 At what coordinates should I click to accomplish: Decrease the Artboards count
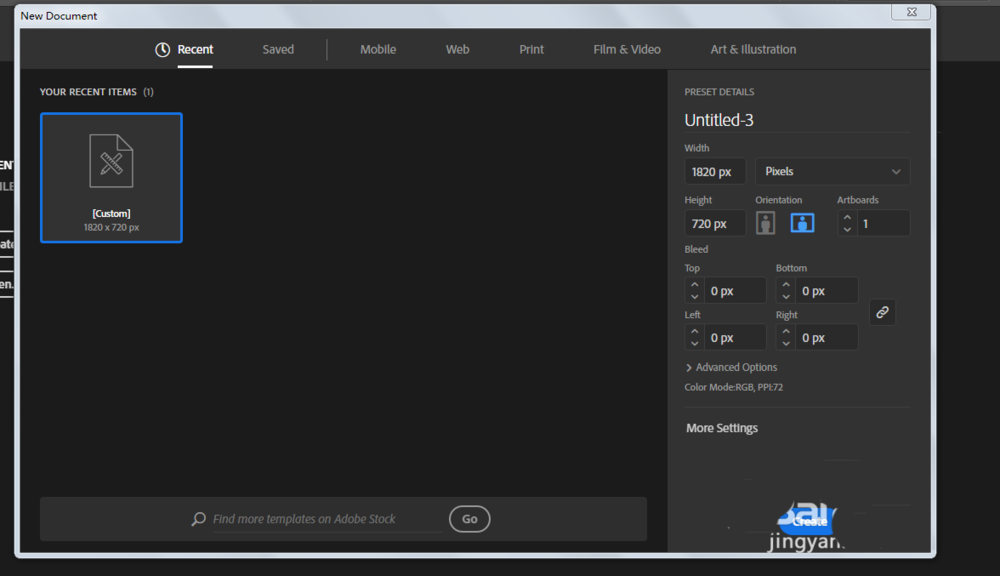click(847, 229)
